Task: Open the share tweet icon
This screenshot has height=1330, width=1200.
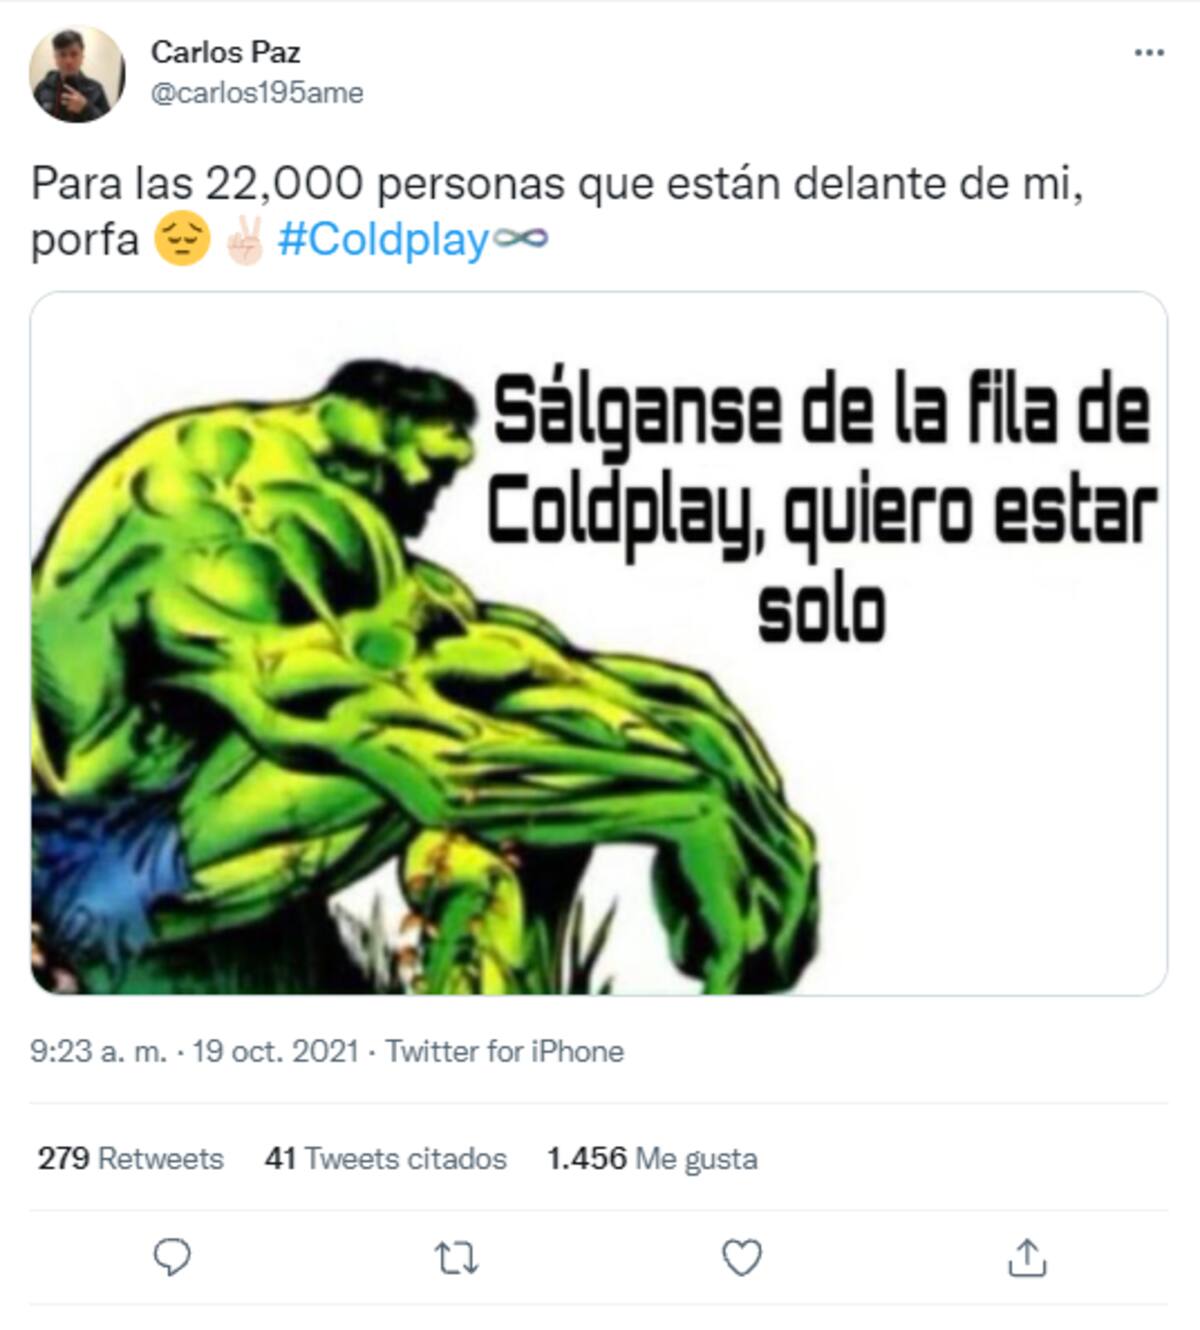Action: click(1027, 1257)
